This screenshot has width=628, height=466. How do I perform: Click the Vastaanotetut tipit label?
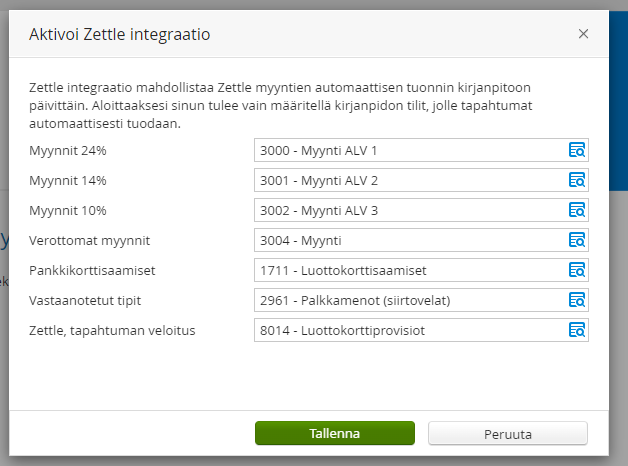pos(85,301)
